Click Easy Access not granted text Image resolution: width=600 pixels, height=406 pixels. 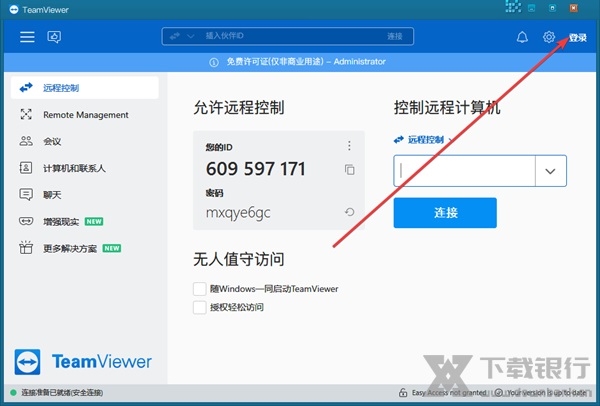coord(448,393)
